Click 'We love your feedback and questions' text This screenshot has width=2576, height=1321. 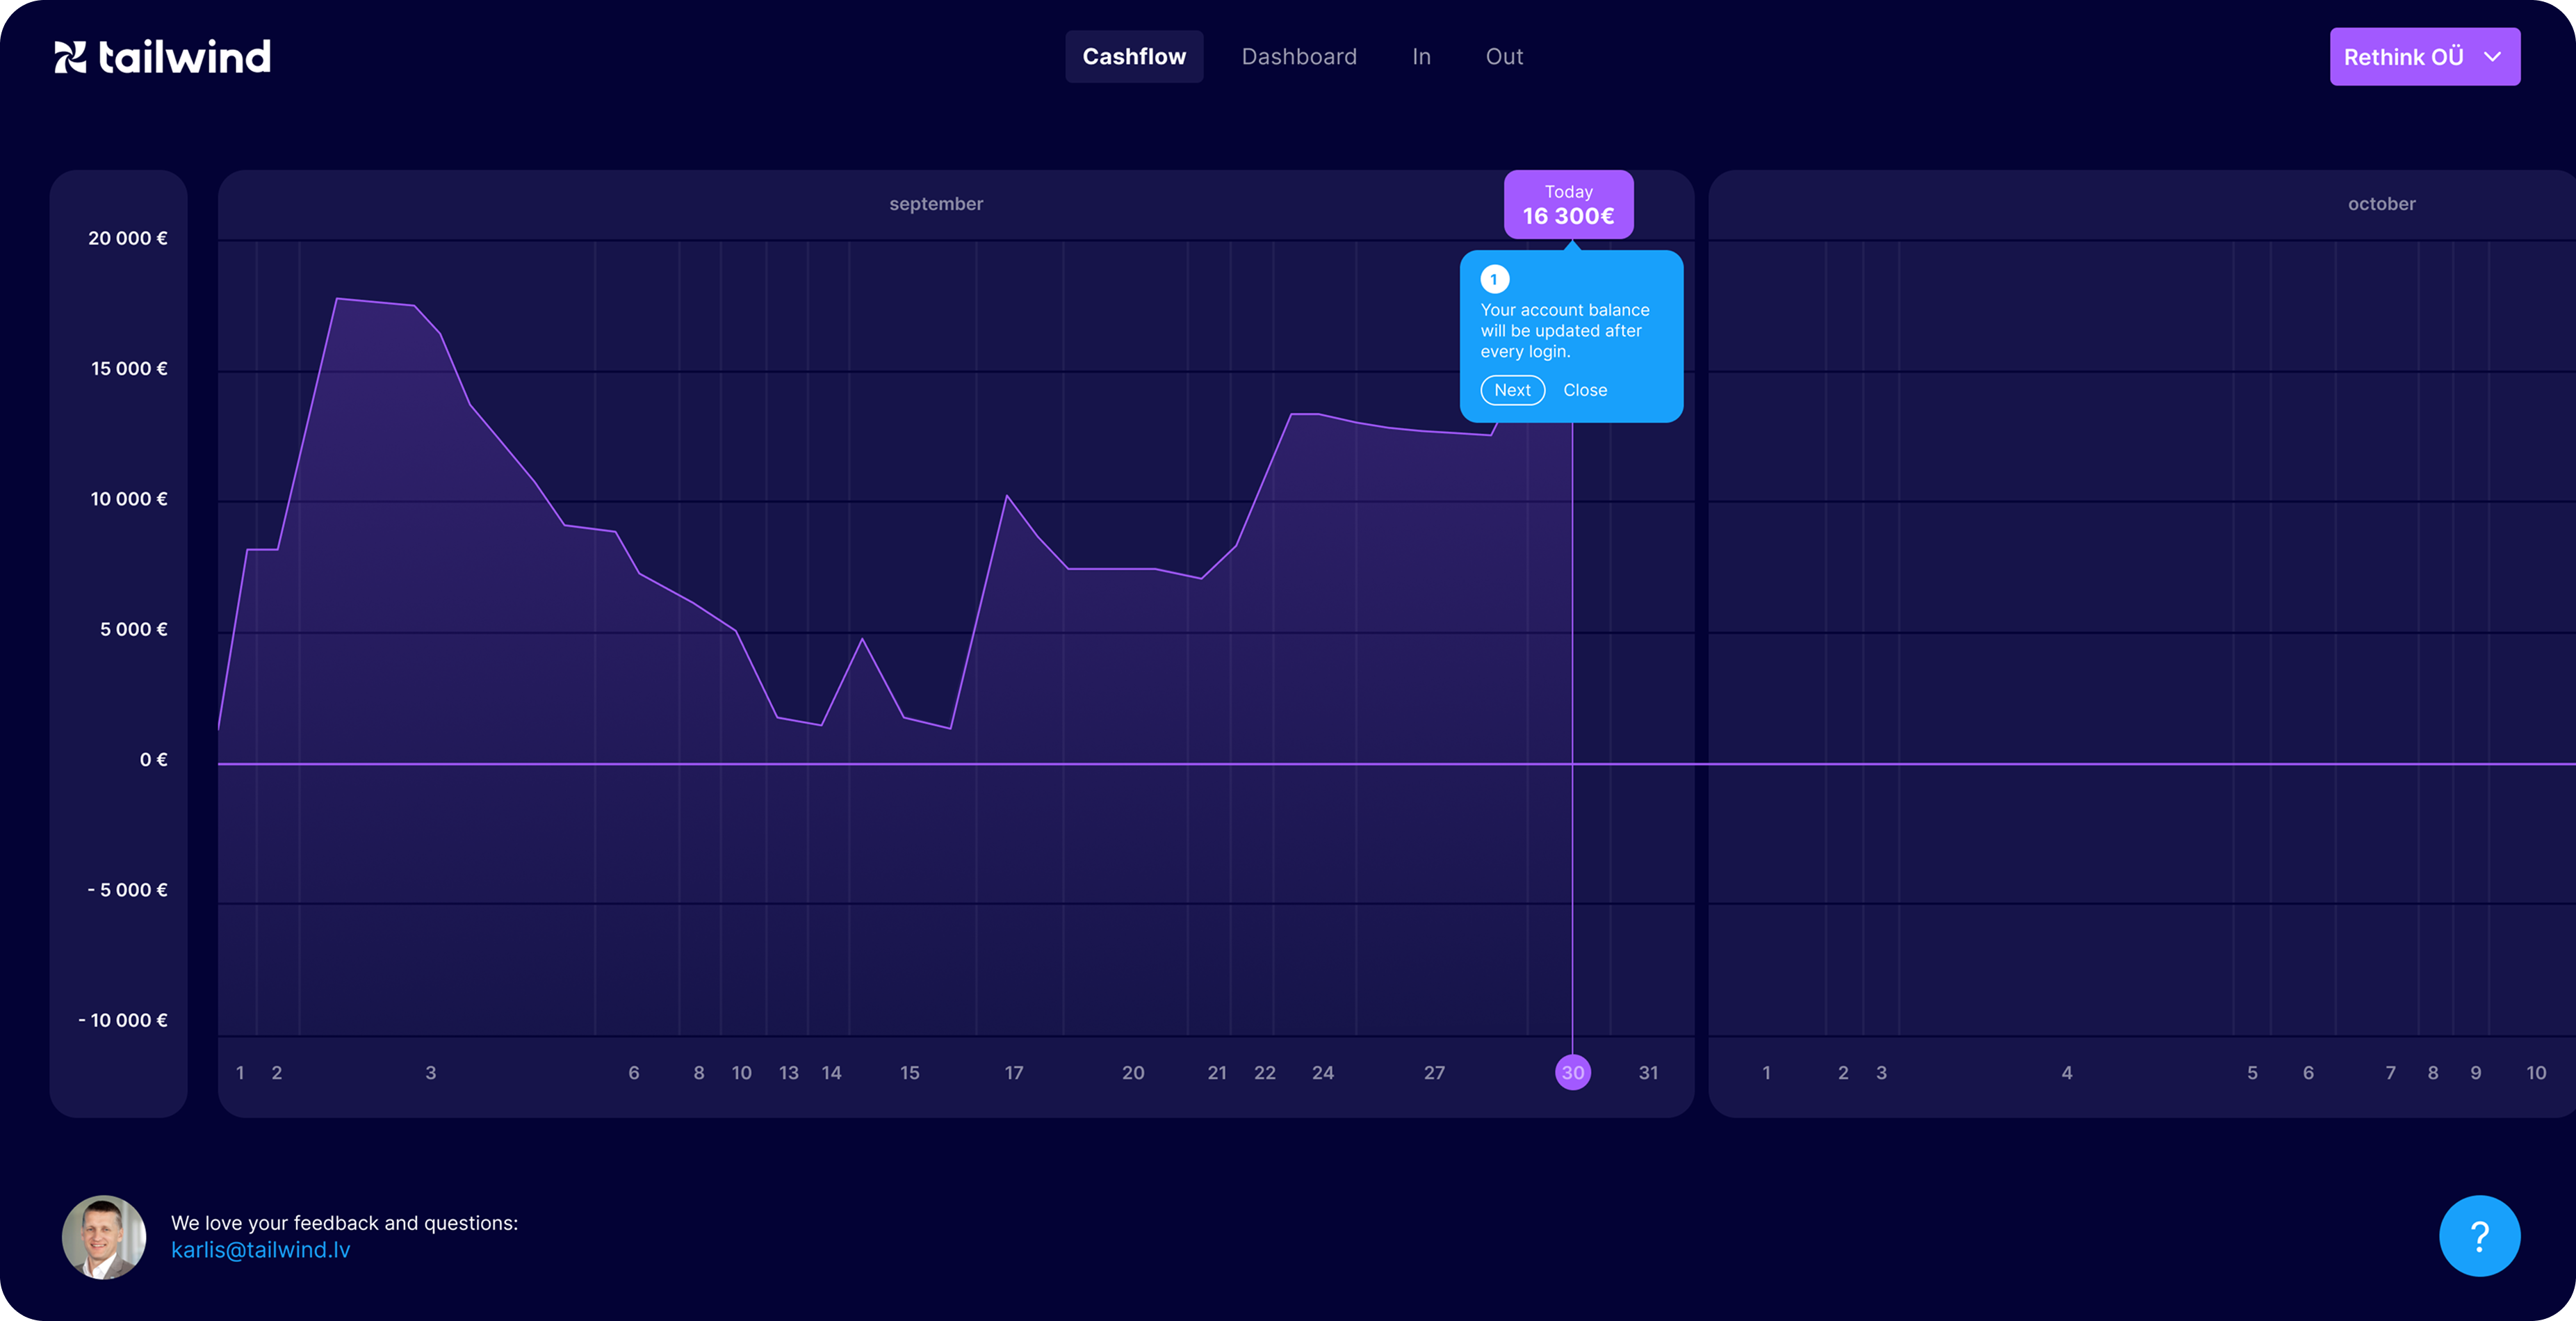point(344,1223)
